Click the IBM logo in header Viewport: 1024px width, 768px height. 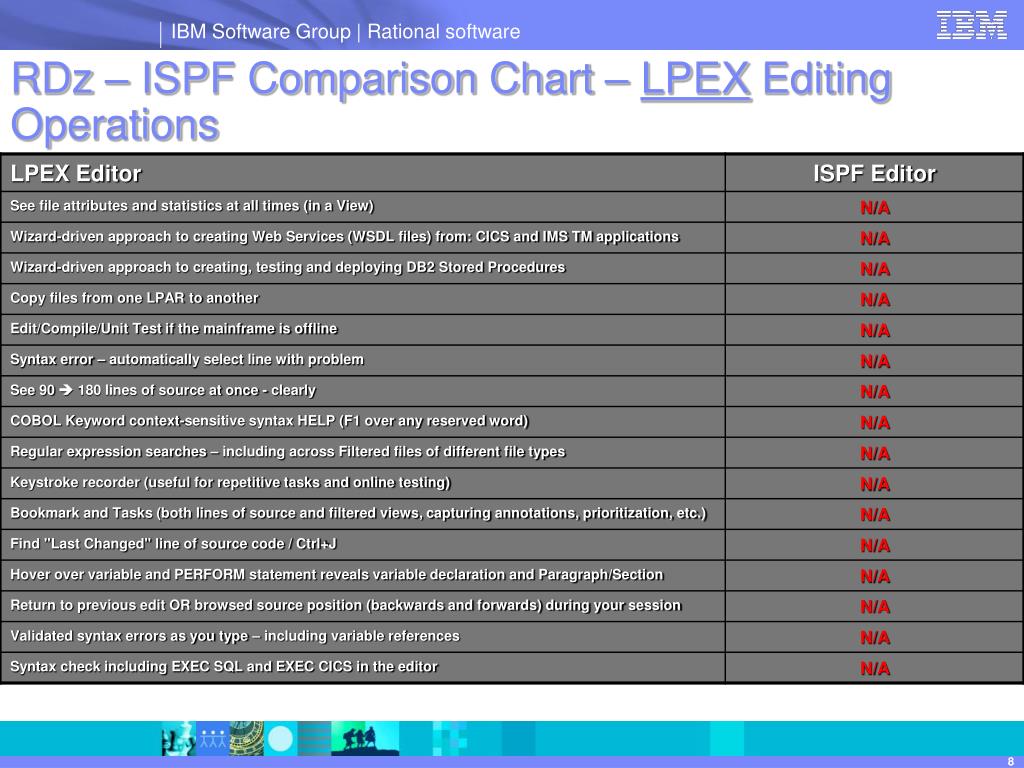[971, 25]
